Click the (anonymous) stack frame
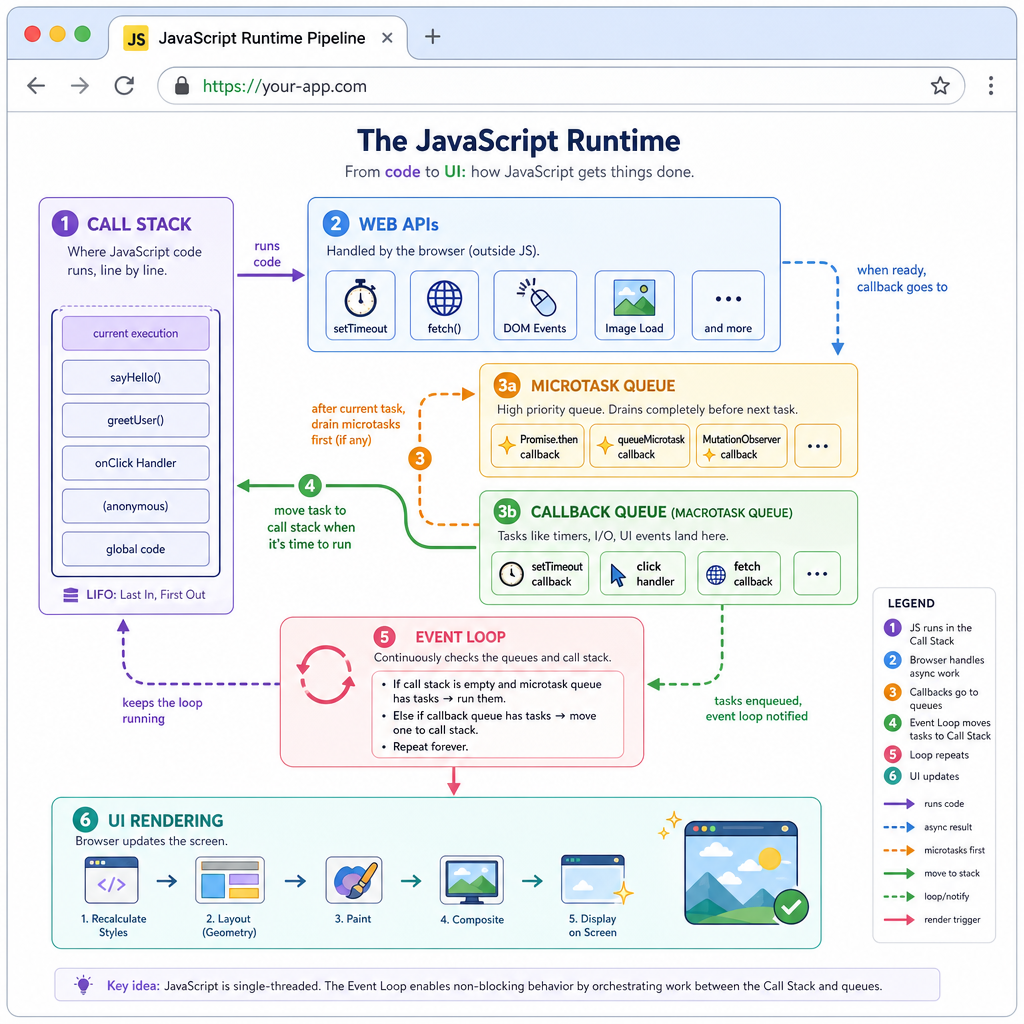This screenshot has width=1024, height=1024. tap(136, 506)
